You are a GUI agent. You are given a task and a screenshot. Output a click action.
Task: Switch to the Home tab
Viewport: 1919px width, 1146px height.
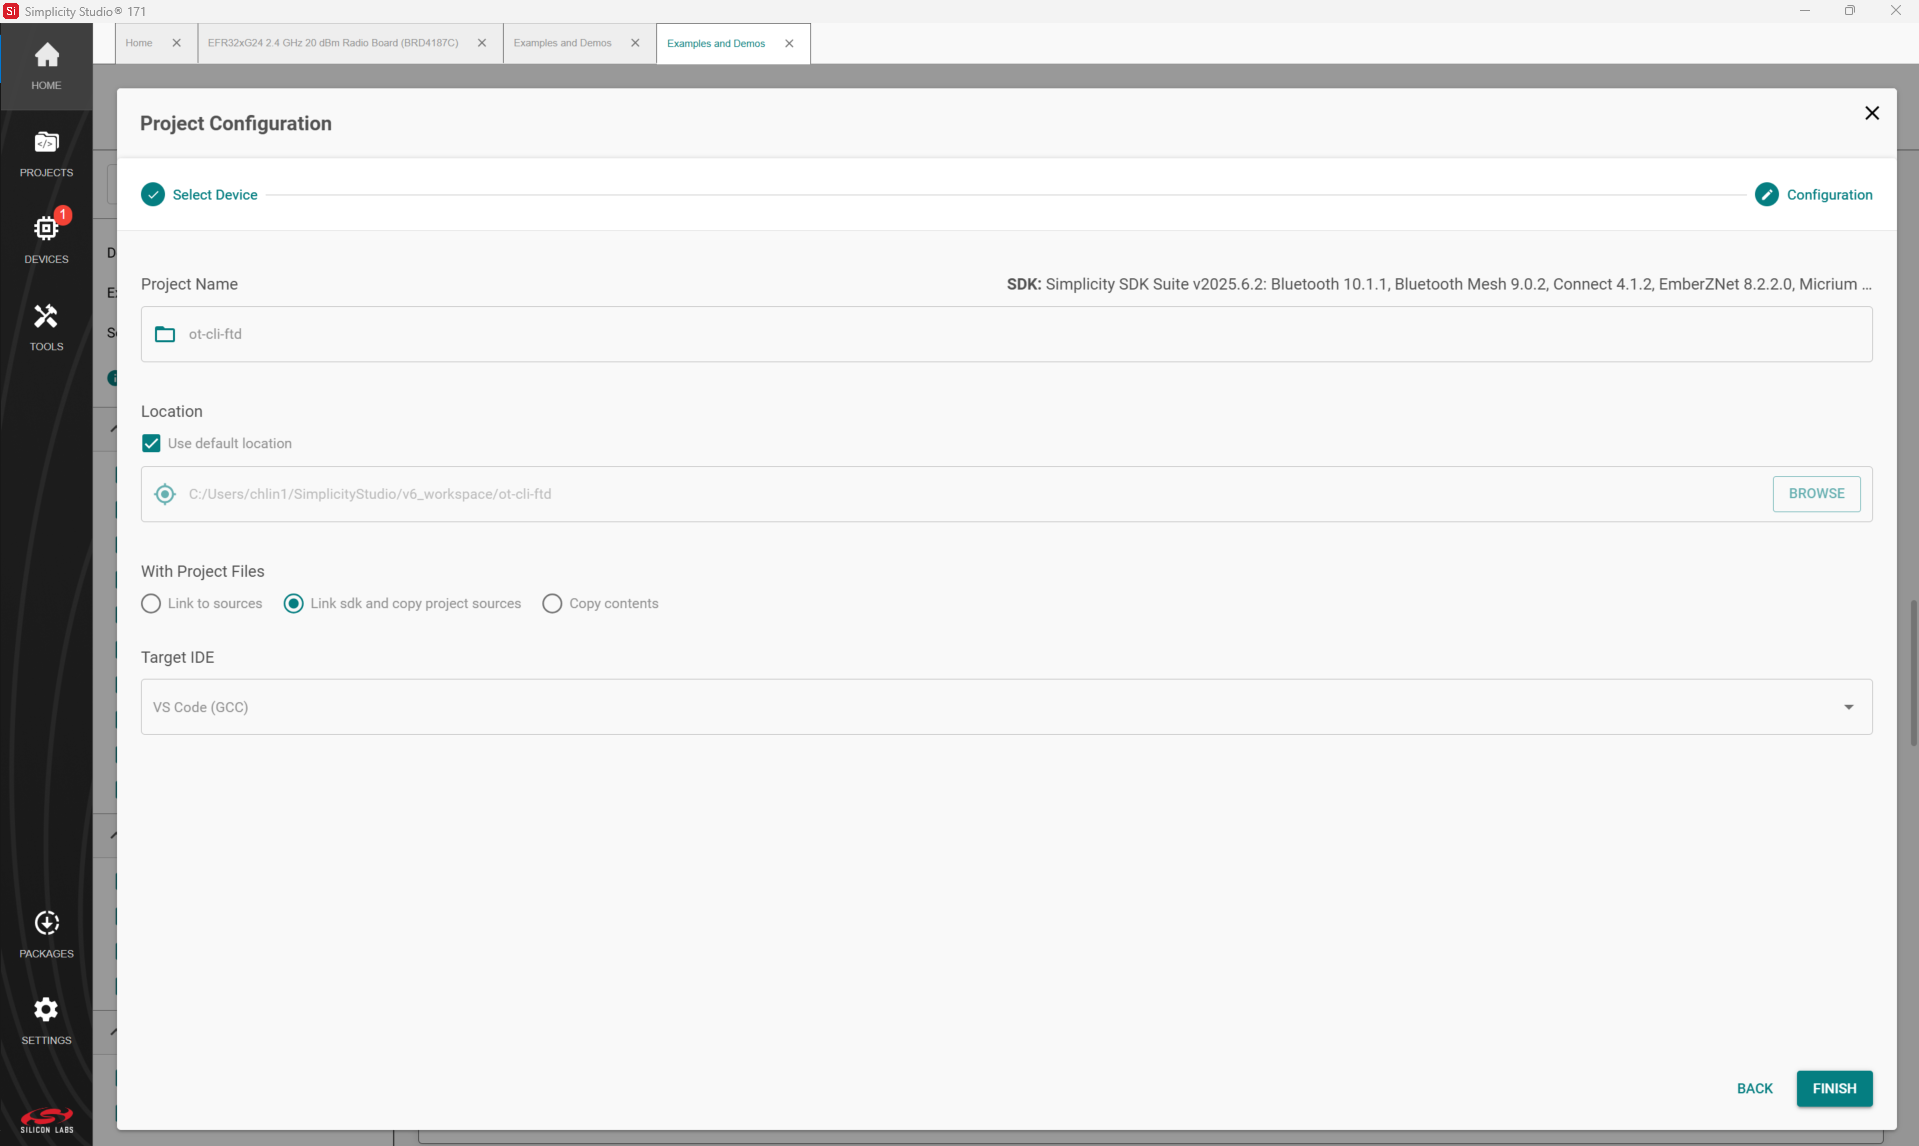tap(139, 43)
